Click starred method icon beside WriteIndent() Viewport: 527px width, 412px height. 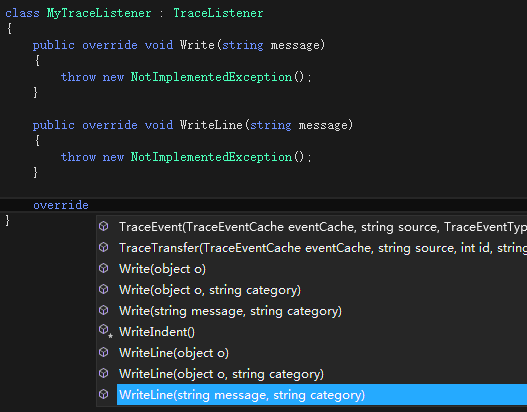click(106, 331)
